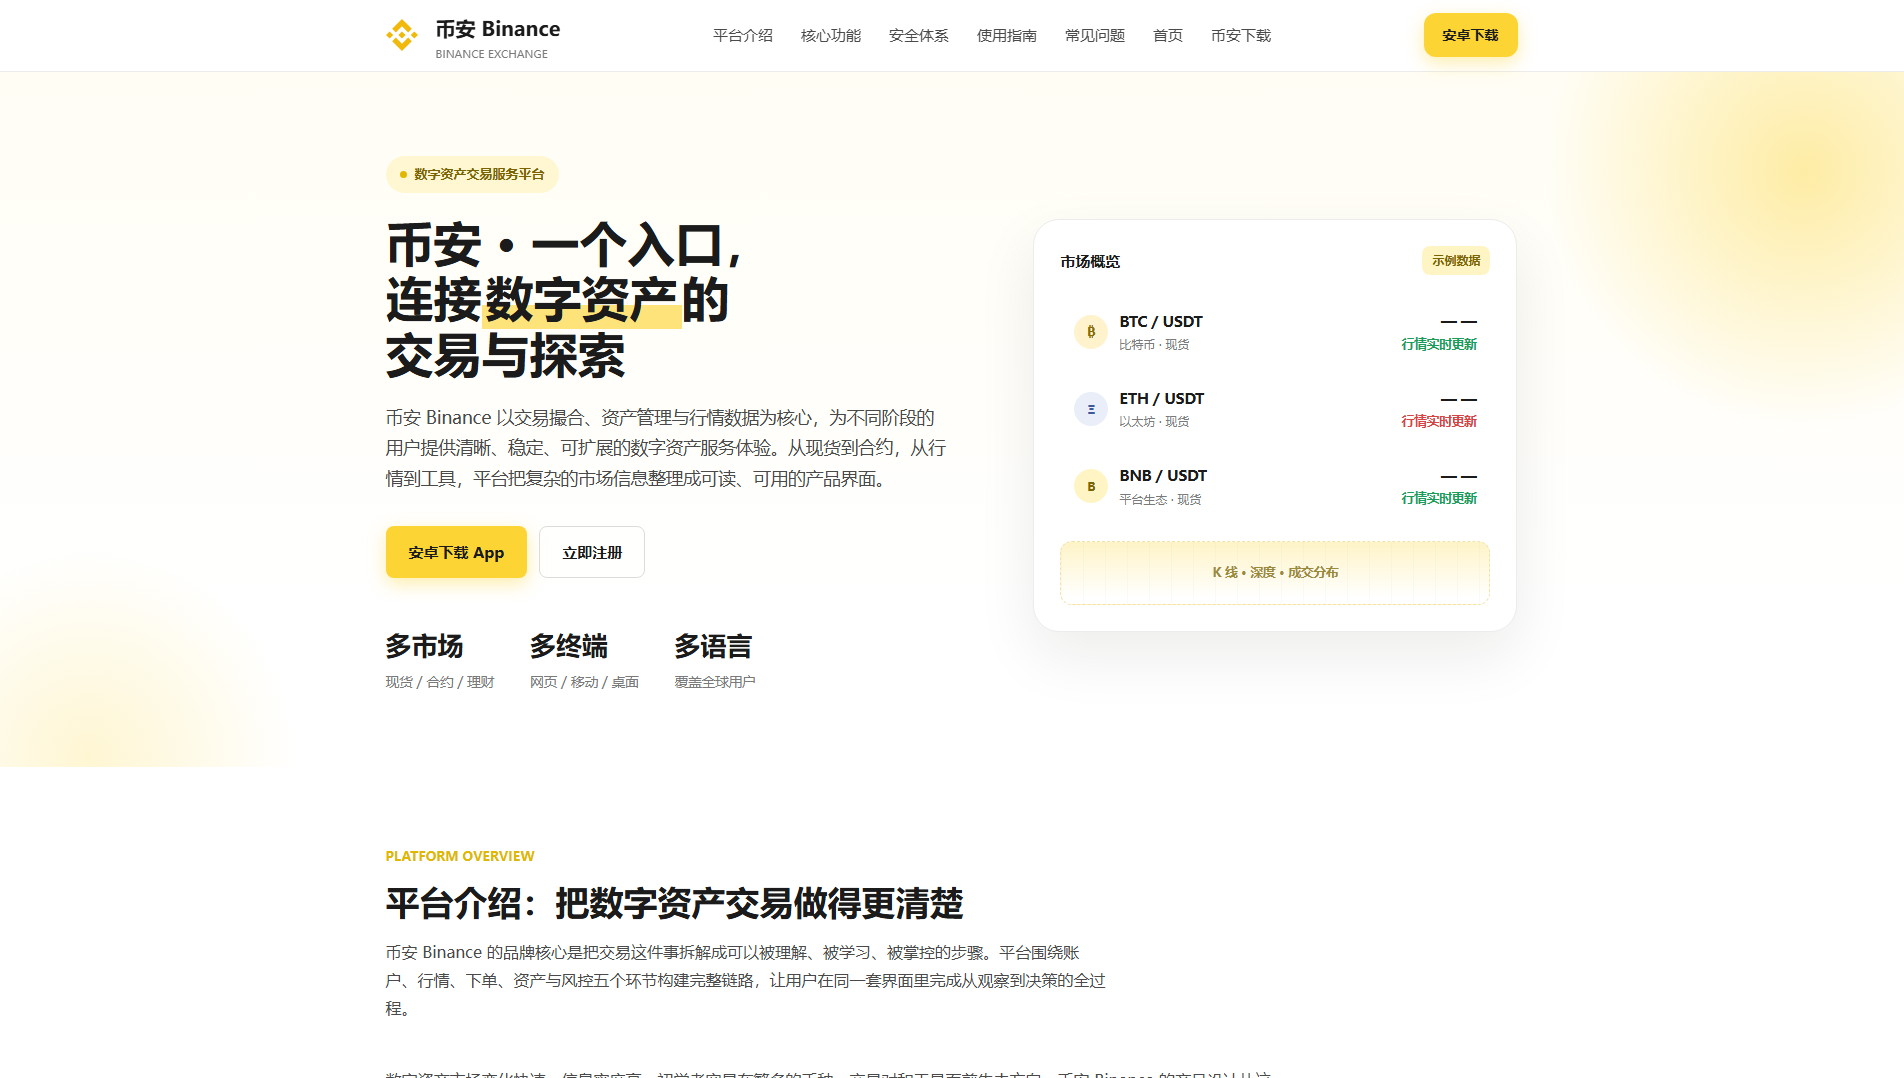This screenshot has height=1078, width=1904.
Task: Click the K 线 • 深度 • 成交分布 panel
Action: pos(1275,573)
